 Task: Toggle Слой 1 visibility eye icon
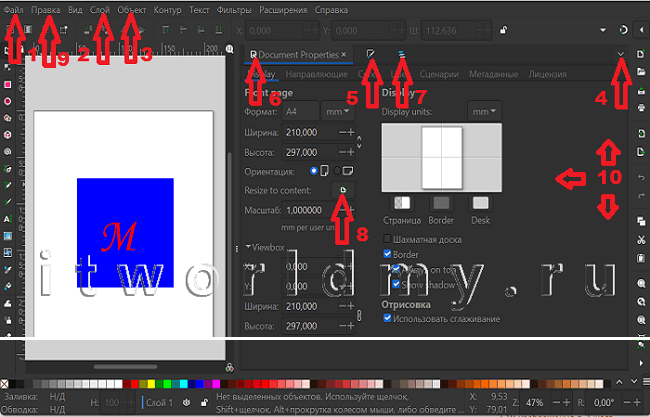click(187, 402)
